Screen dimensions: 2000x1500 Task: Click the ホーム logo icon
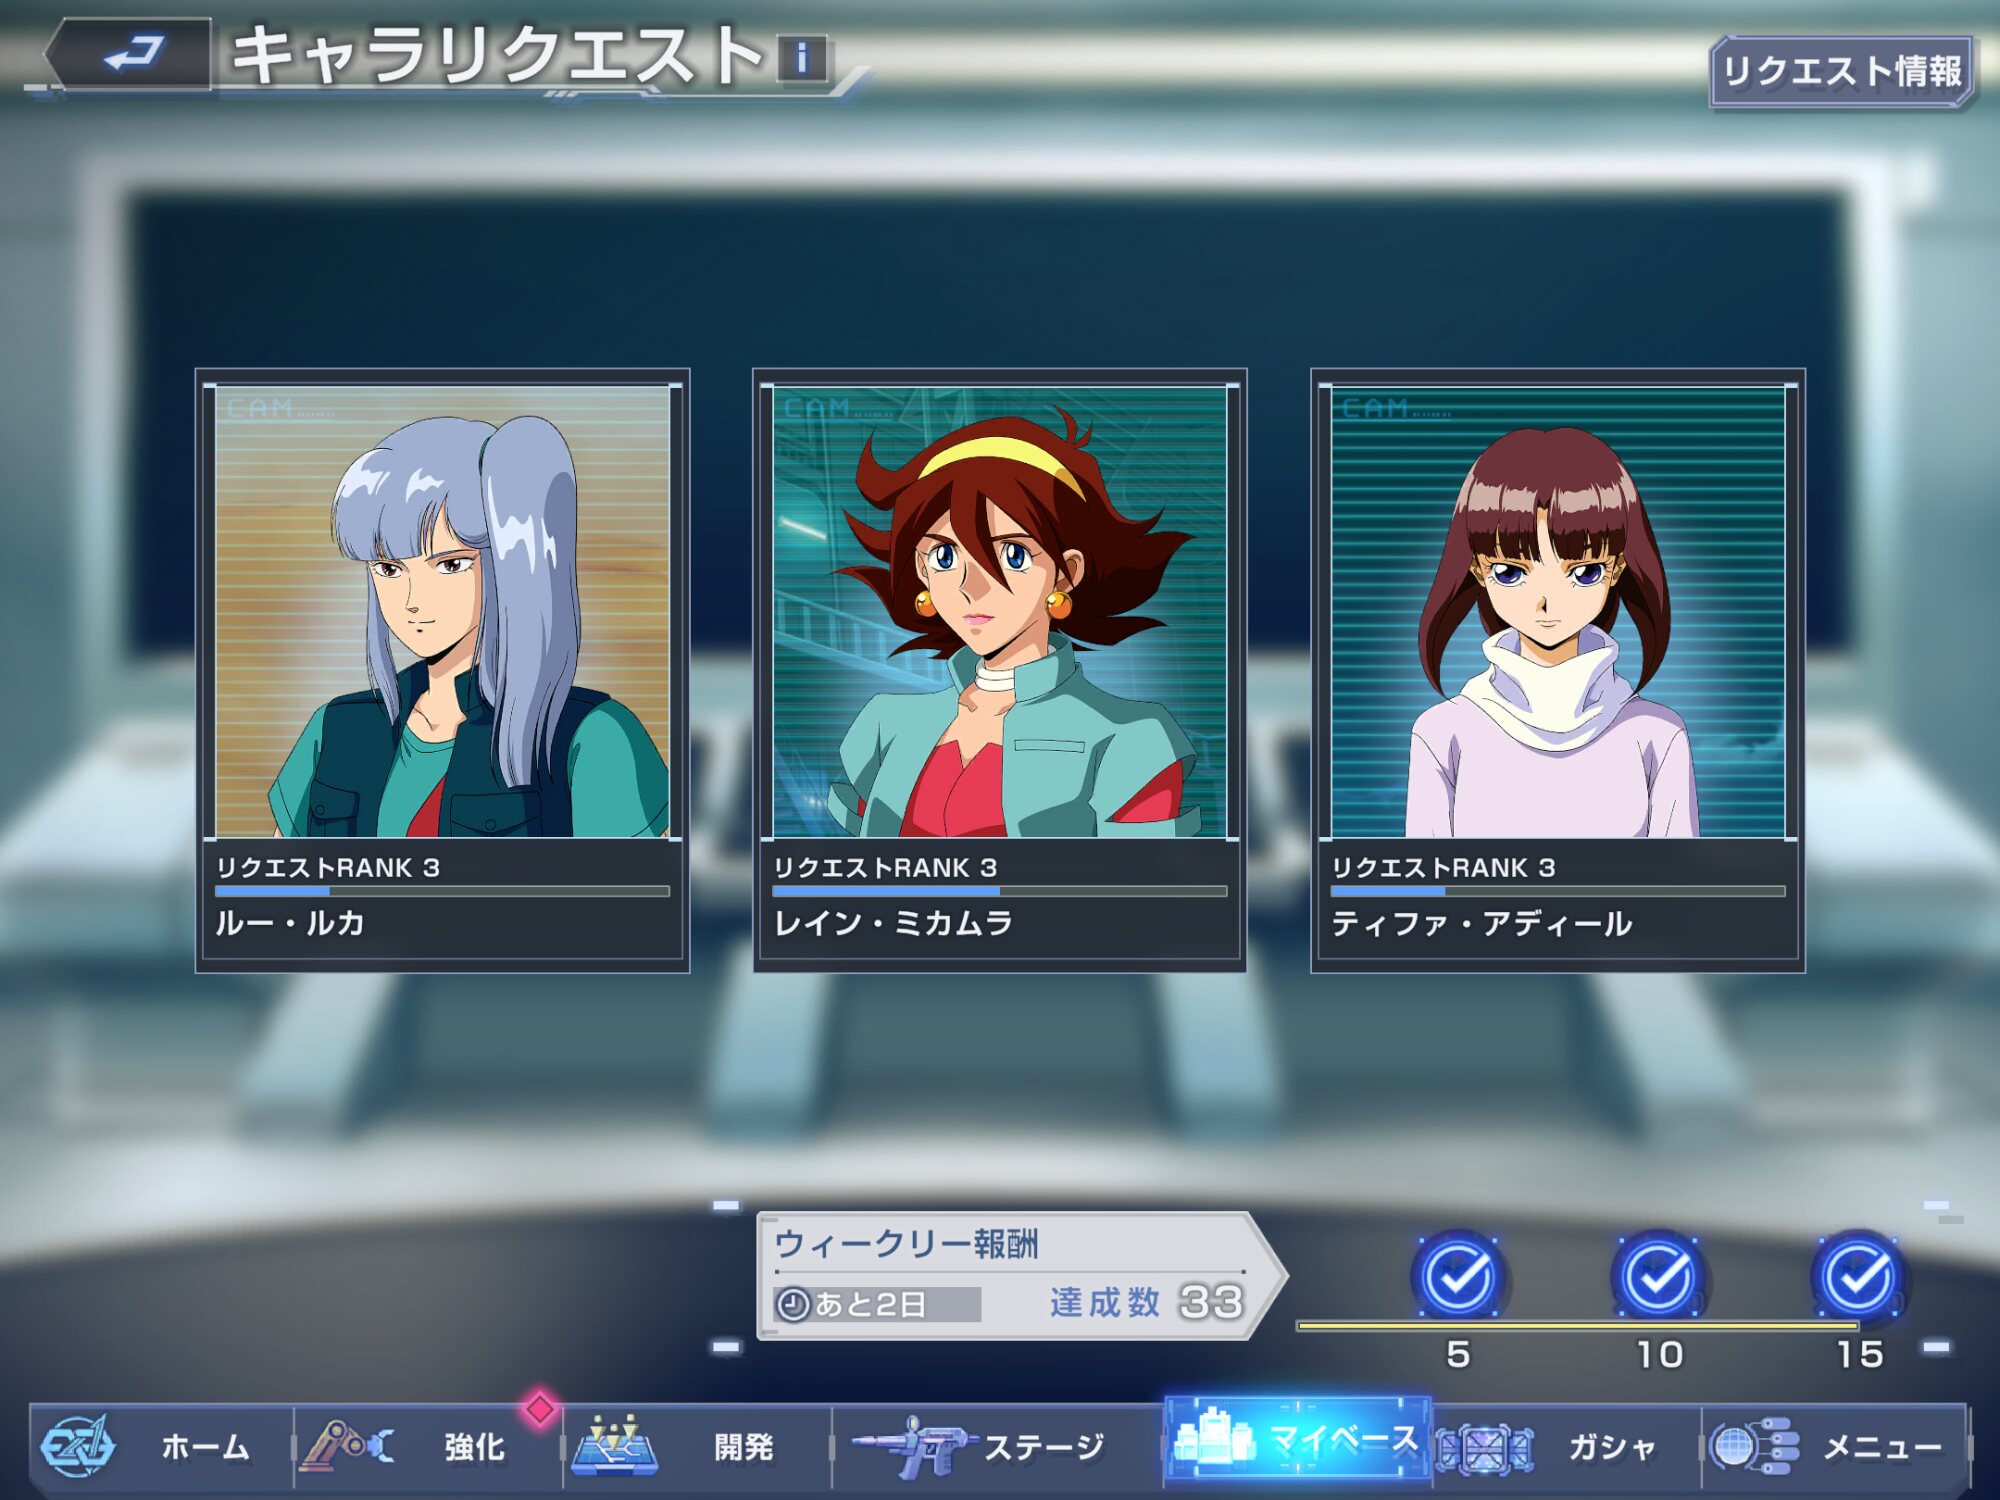tap(76, 1446)
